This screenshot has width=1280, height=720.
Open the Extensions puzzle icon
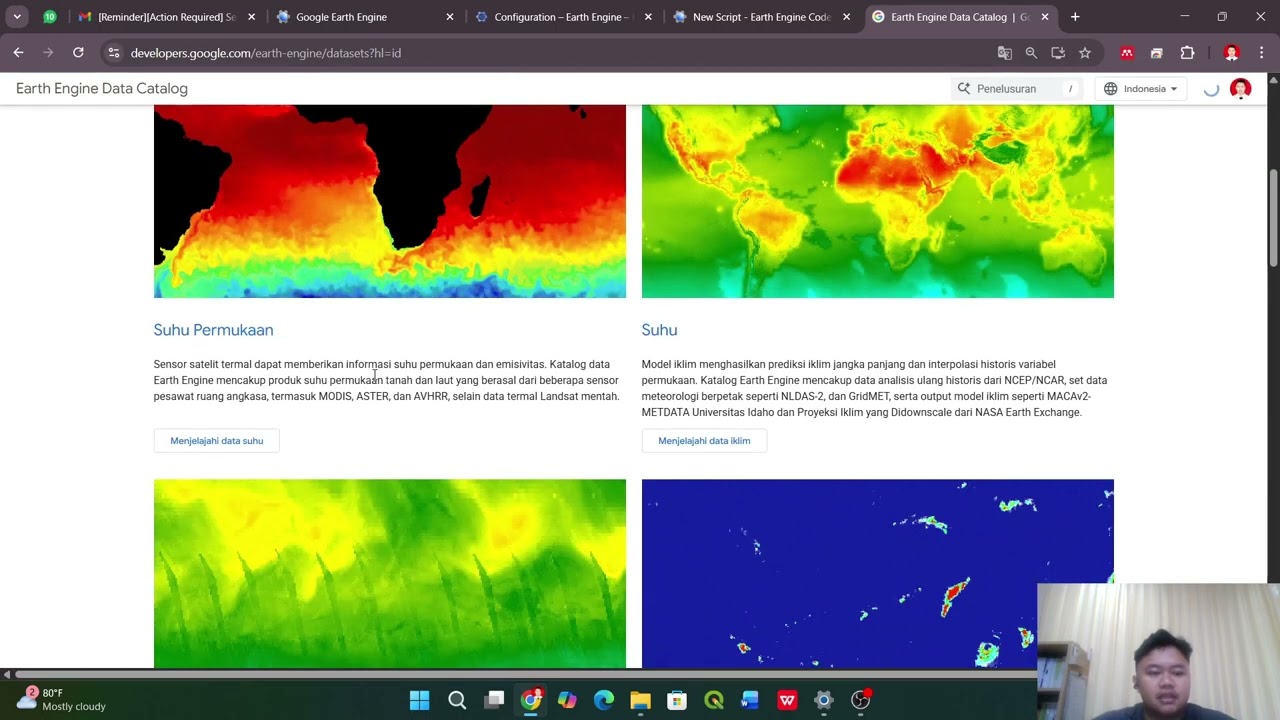click(1187, 53)
